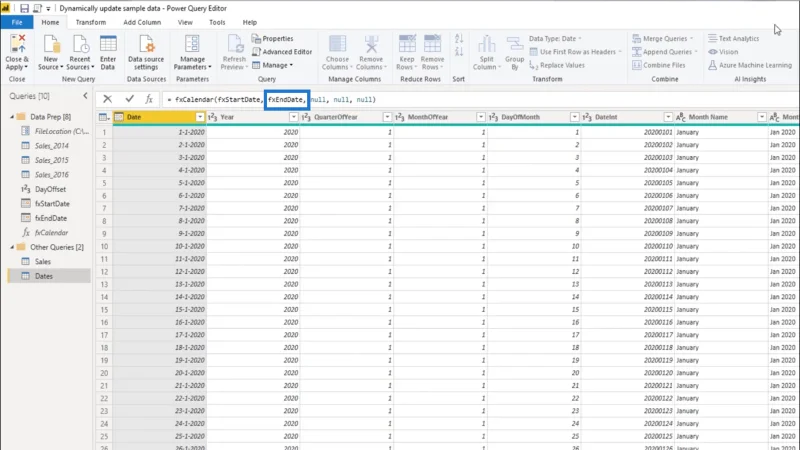
Task: Click the Group By icon
Action: pos(515,44)
